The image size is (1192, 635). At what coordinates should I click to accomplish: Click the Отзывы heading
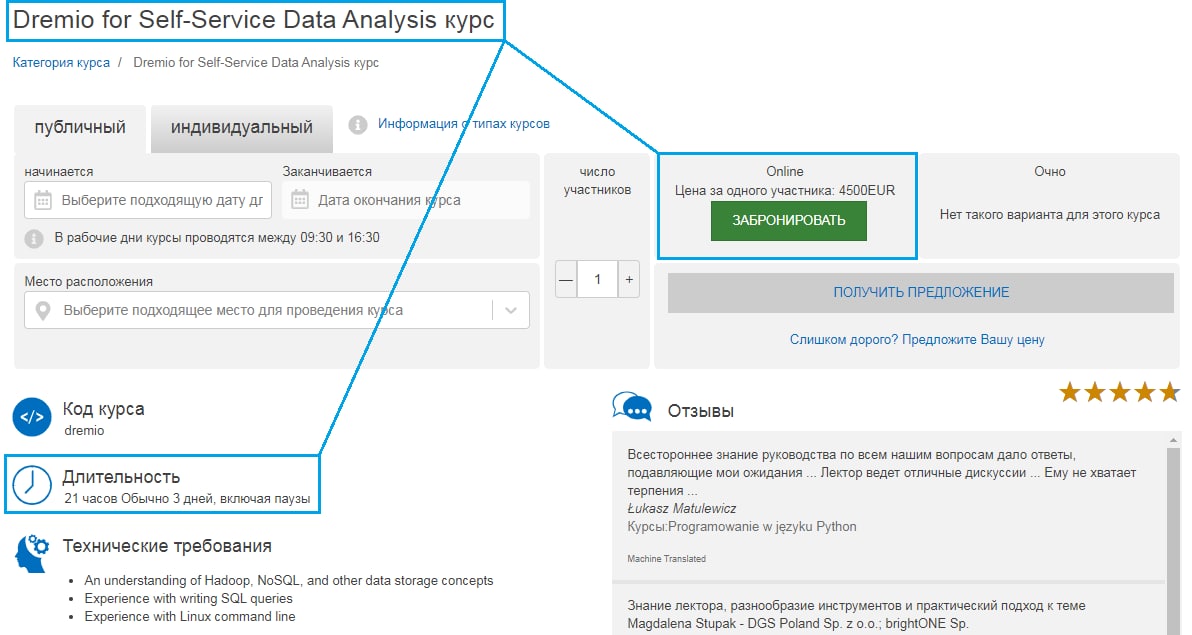point(701,411)
